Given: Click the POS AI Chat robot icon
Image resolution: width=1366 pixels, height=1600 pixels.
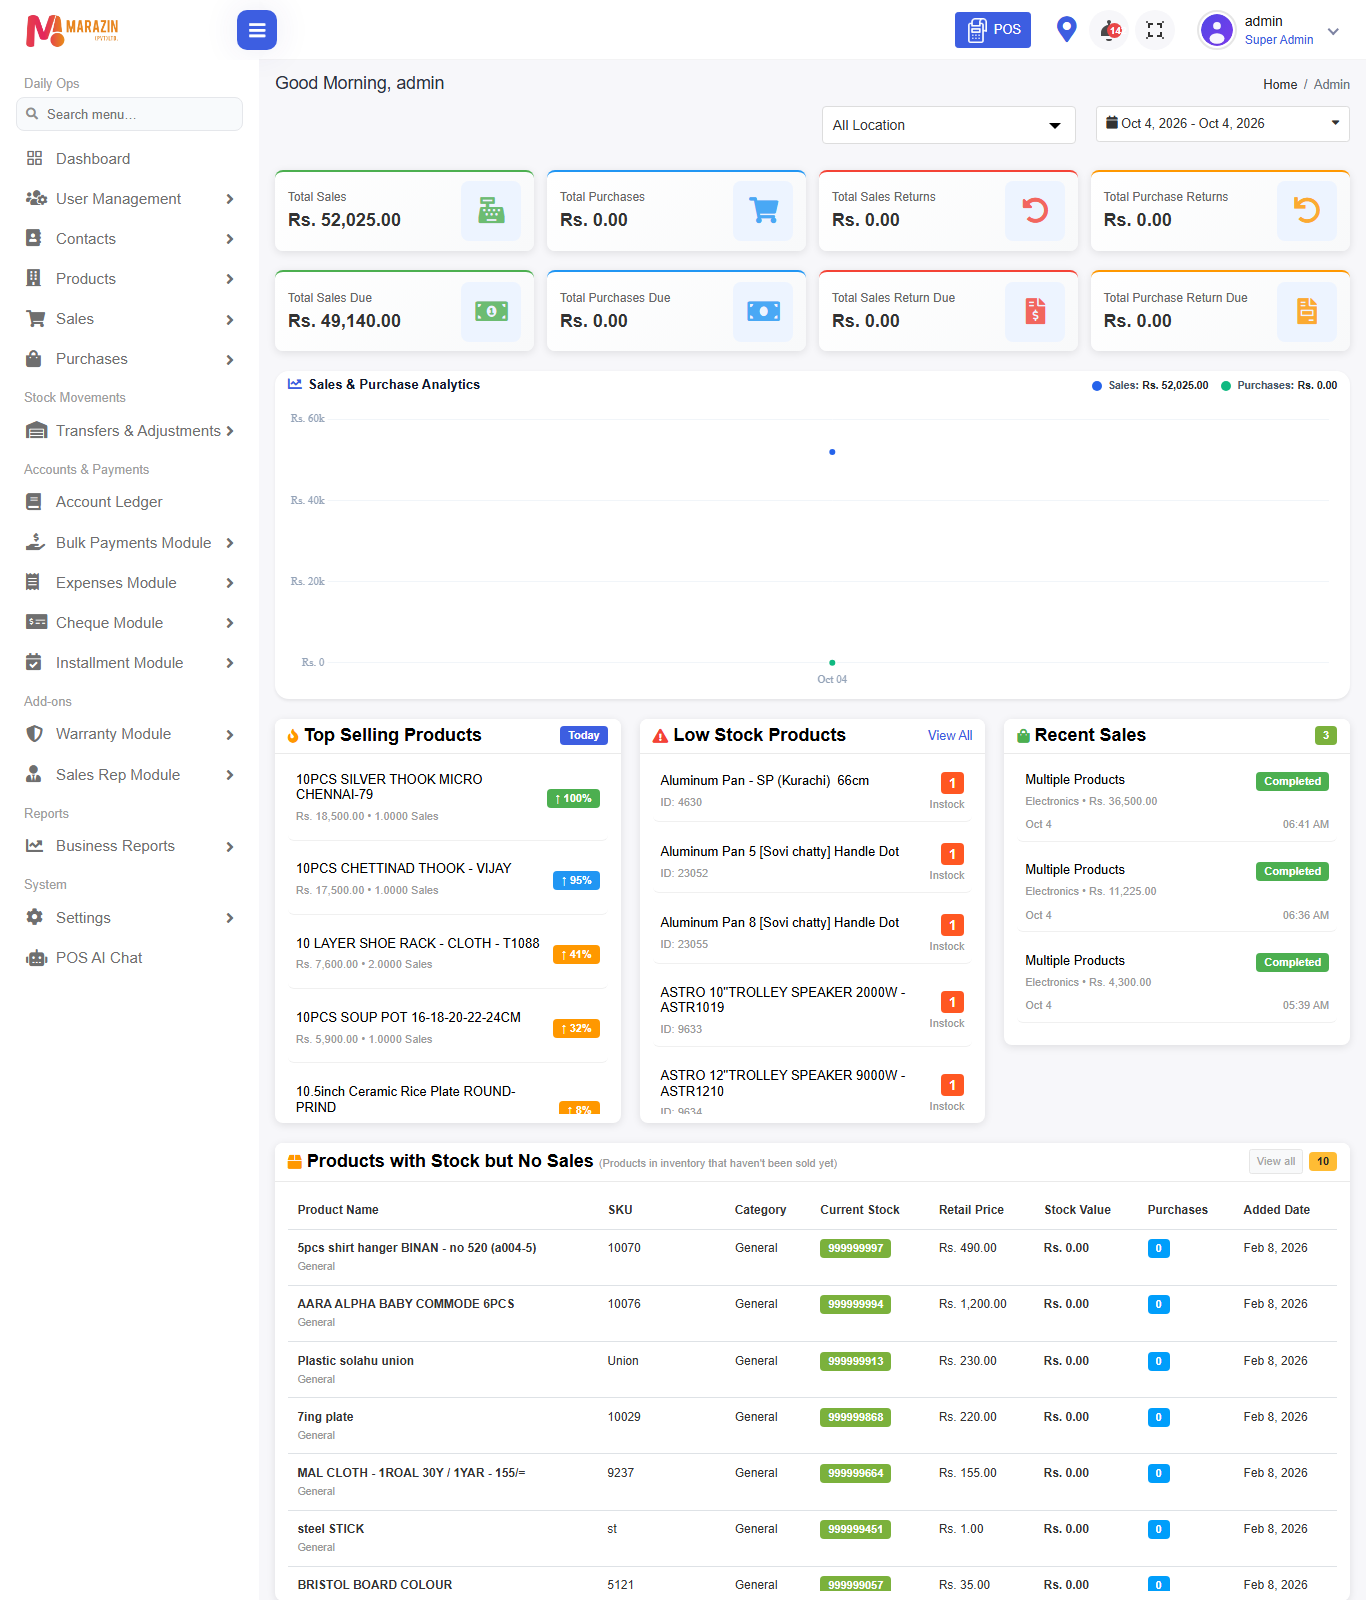Looking at the screenshot, I should coord(36,958).
